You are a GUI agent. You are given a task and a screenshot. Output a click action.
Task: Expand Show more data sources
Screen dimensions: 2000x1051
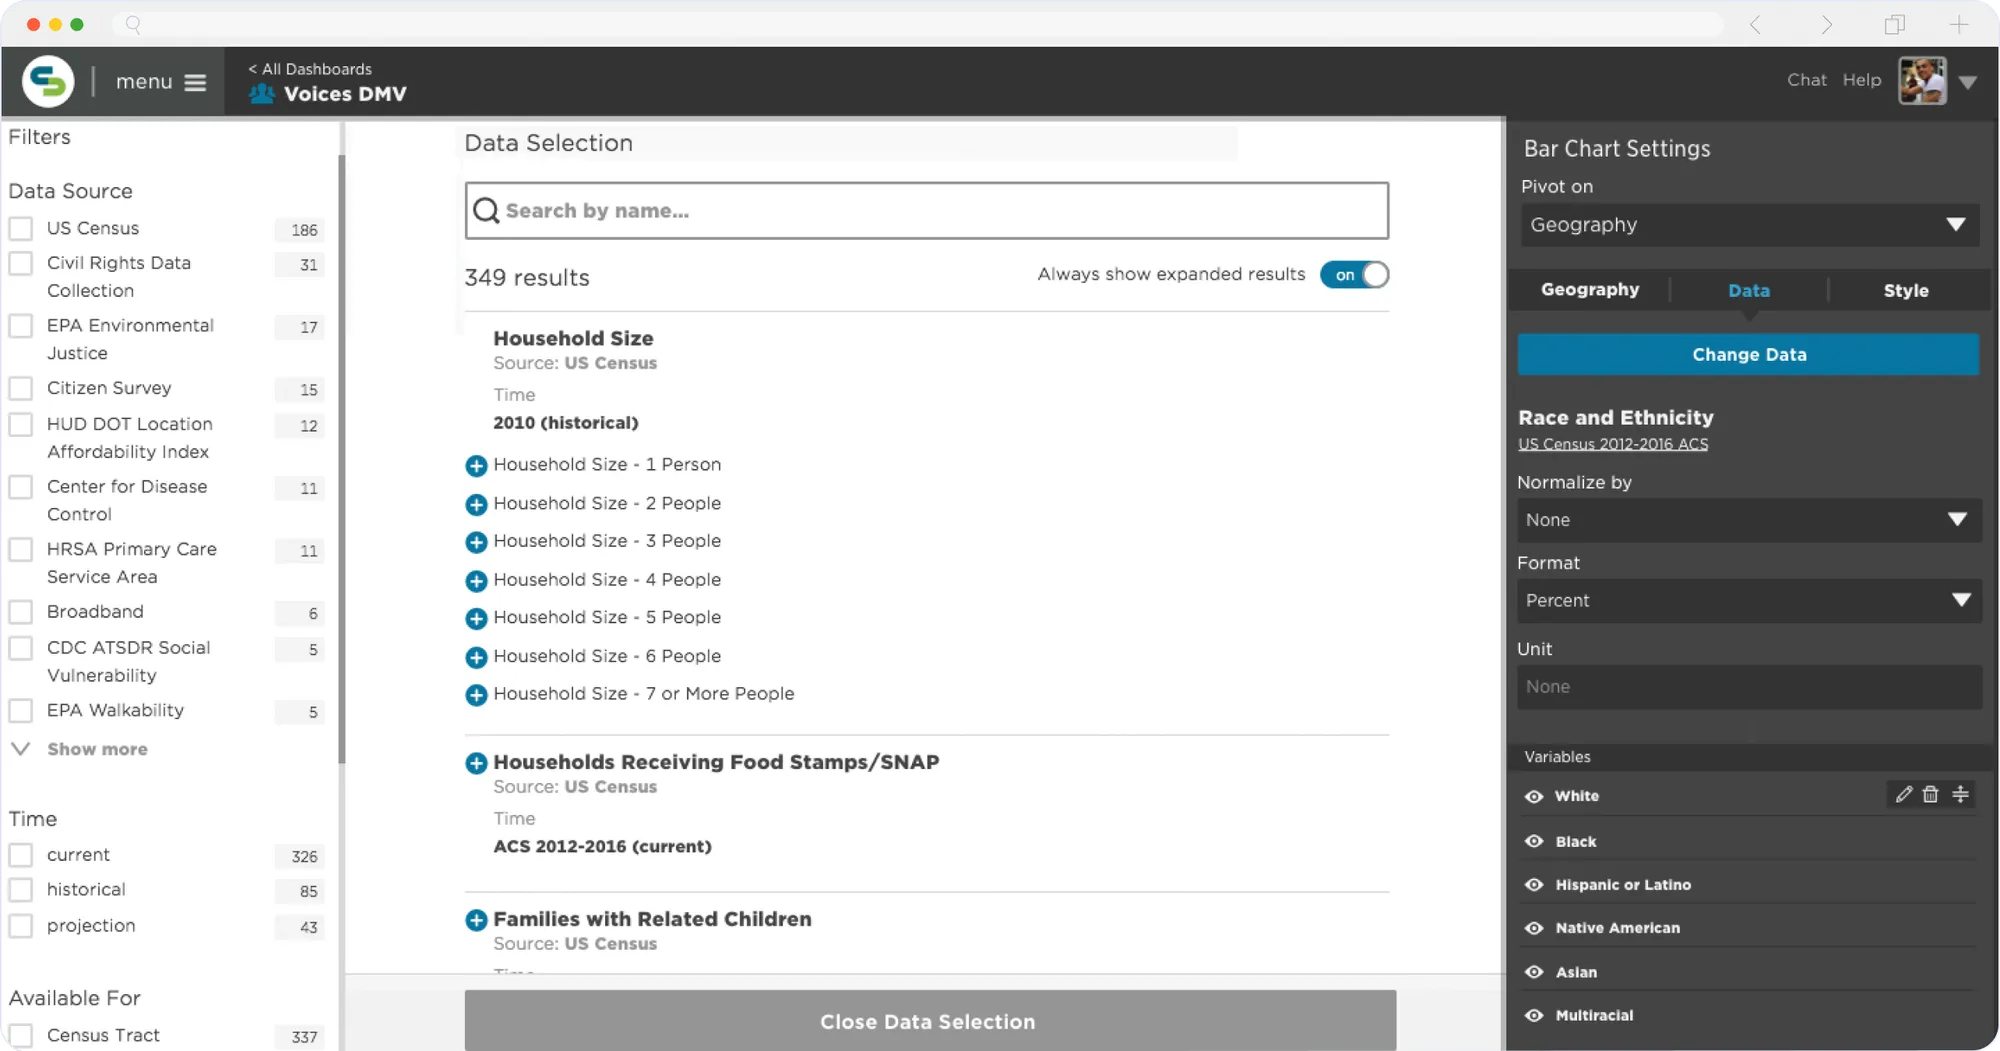(x=97, y=749)
